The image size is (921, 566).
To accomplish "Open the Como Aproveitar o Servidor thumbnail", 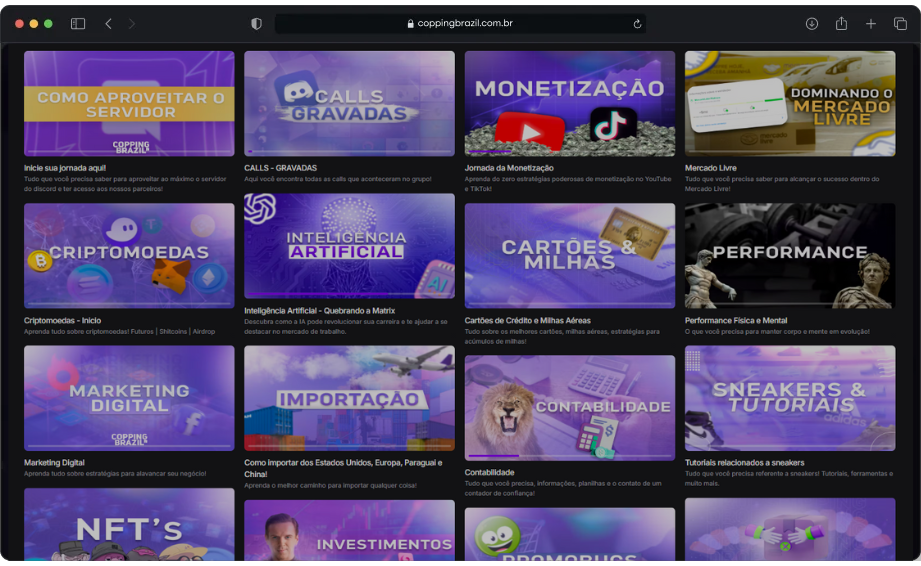I will pos(129,103).
